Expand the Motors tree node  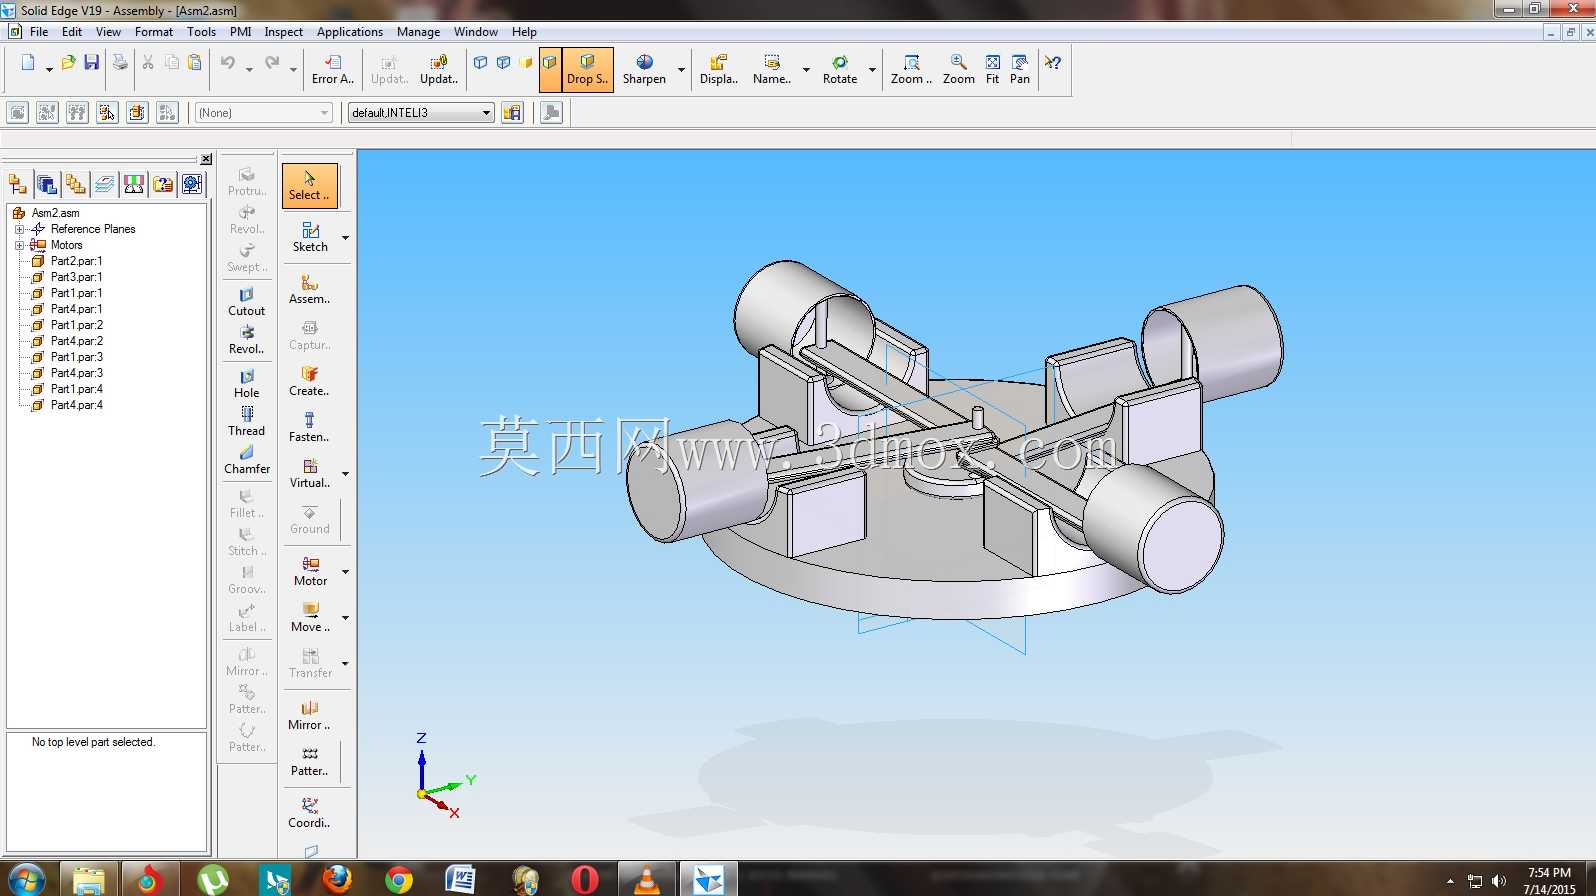pos(19,245)
